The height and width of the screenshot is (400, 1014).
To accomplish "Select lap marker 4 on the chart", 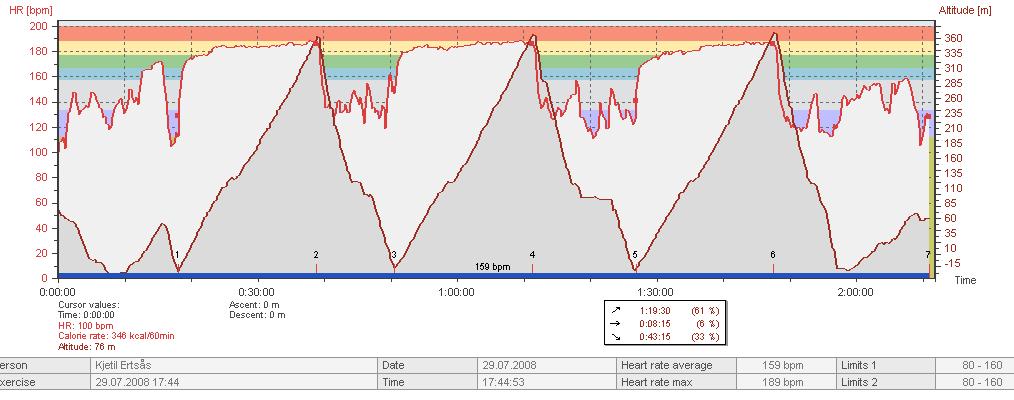I will point(532,256).
